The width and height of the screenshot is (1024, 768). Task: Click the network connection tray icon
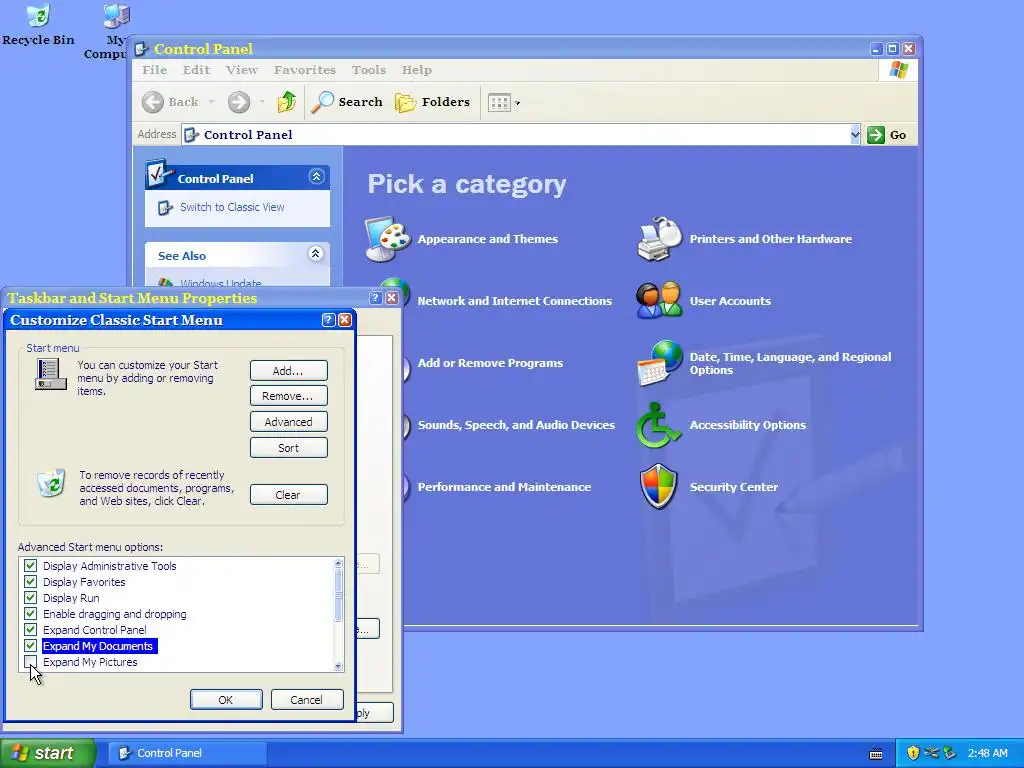(931, 753)
